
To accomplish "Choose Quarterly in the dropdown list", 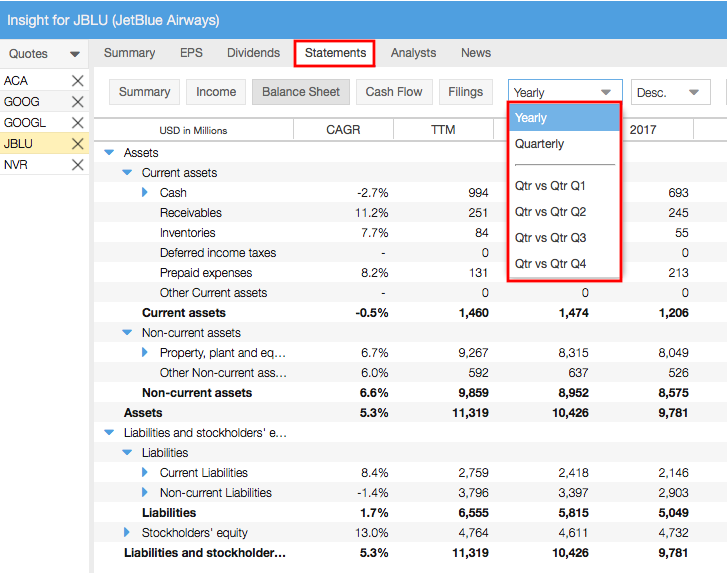I will click(564, 144).
